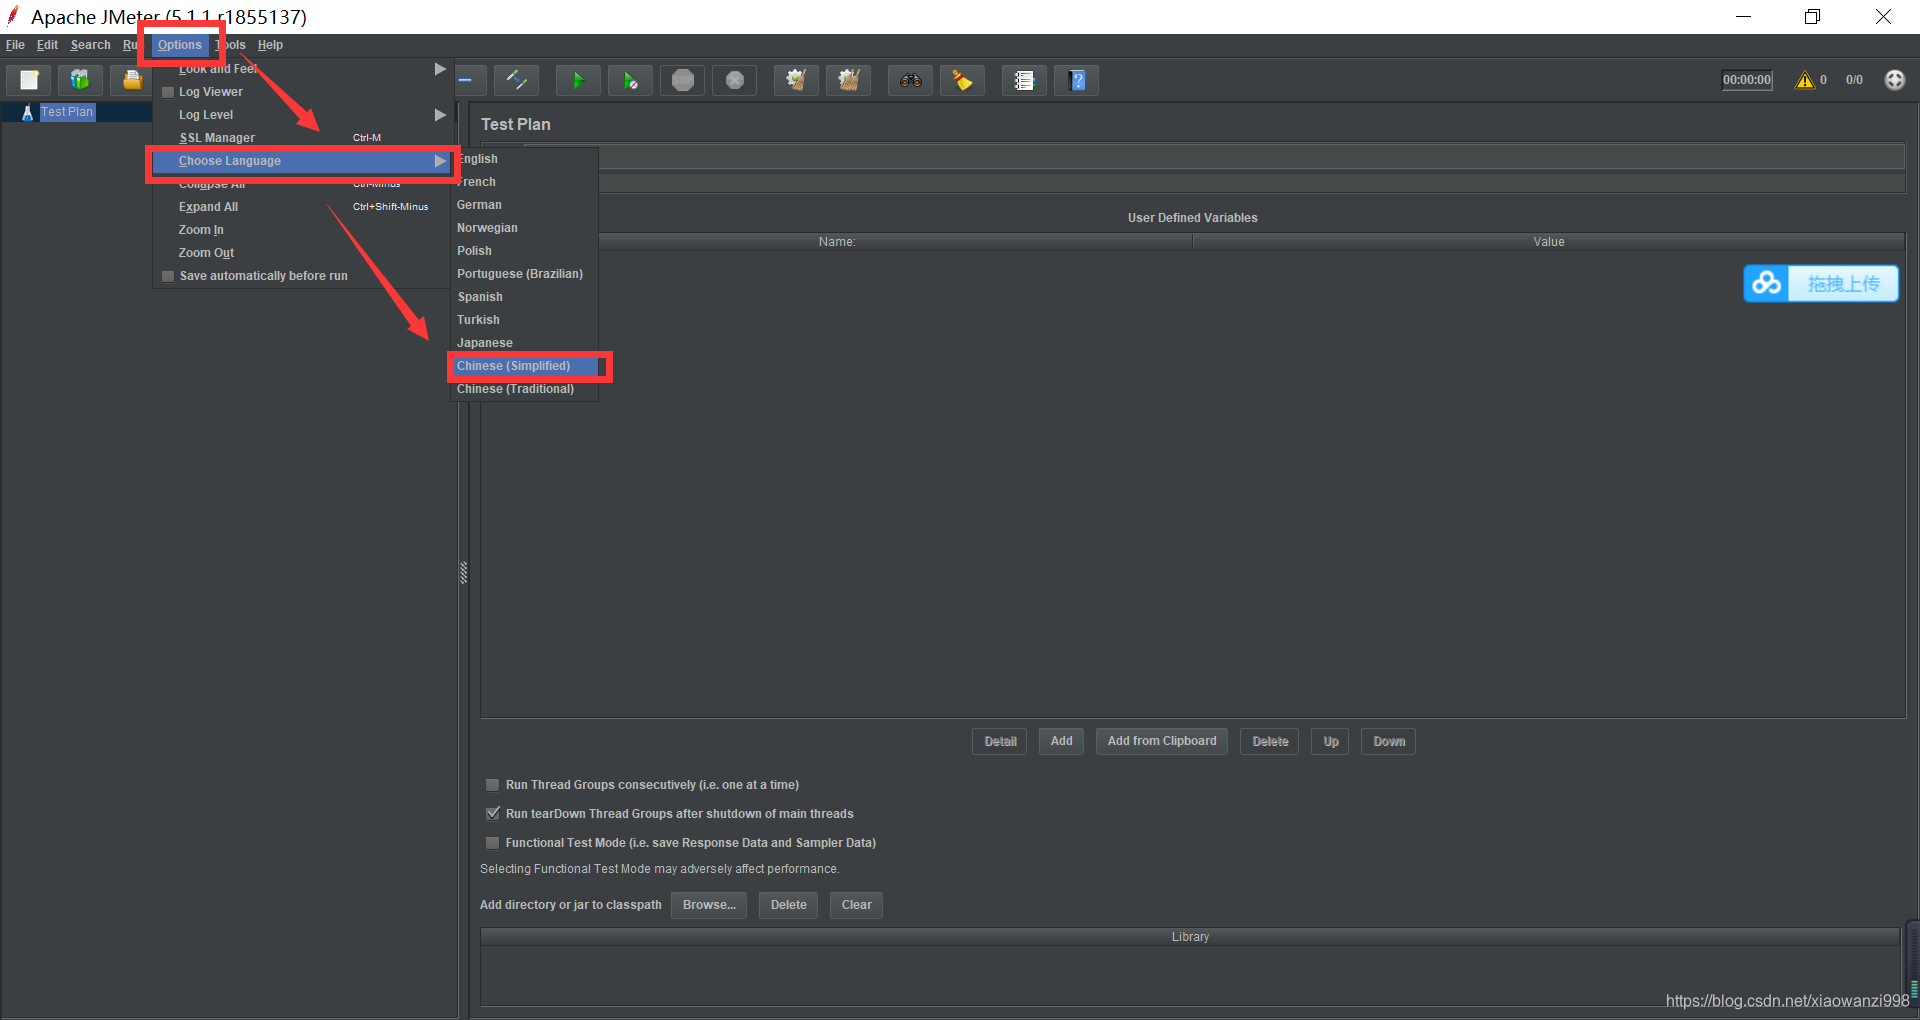This screenshot has height=1020, width=1920.
Task: Start the test with the green play icon
Action: coord(578,80)
